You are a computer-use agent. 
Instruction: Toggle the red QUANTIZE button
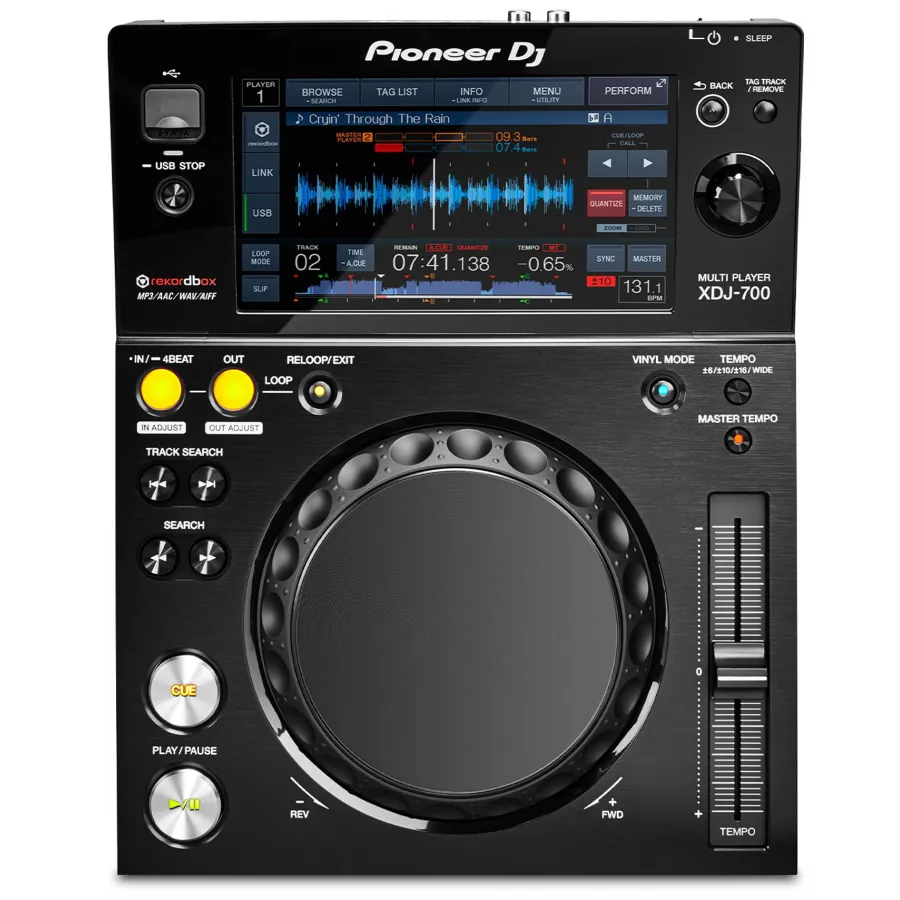(606, 203)
